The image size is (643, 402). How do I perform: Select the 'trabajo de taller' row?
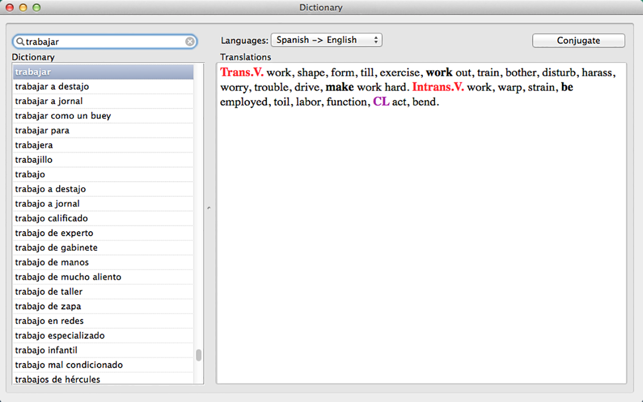click(x=103, y=292)
